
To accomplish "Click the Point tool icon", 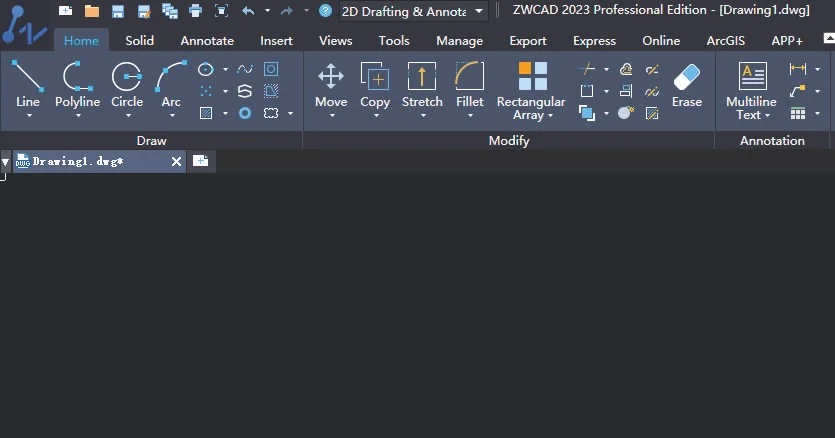I will click(206, 91).
